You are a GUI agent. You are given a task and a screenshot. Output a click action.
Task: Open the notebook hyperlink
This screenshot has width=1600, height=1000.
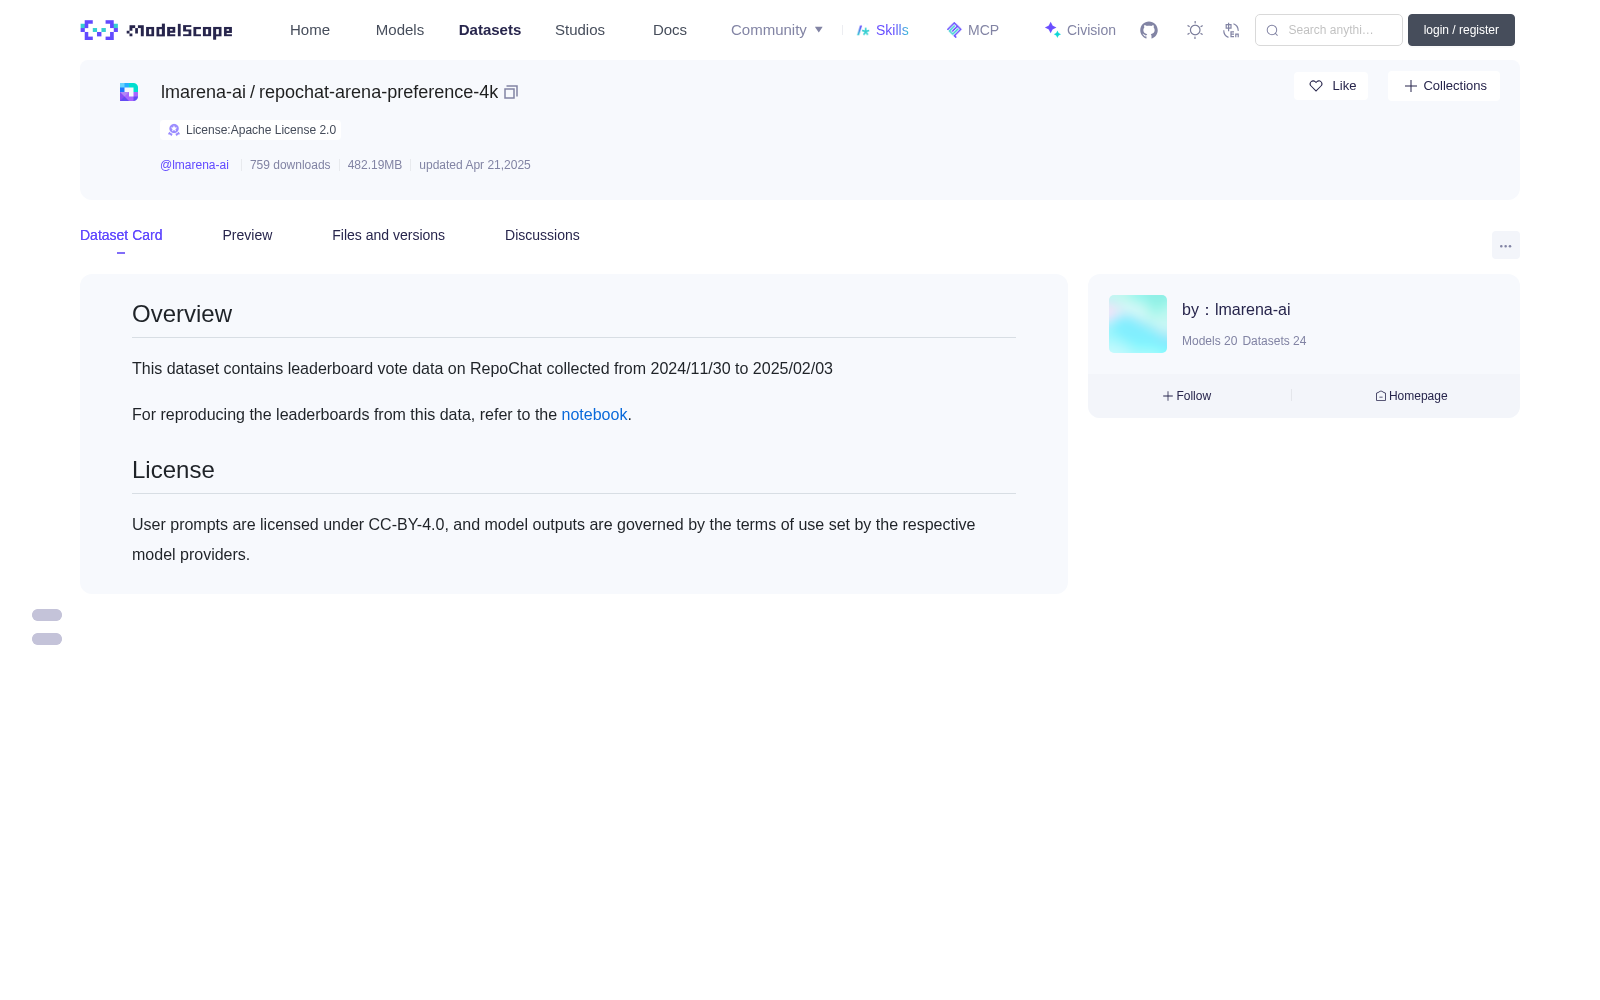pyautogui.click(x=594, y=414)
